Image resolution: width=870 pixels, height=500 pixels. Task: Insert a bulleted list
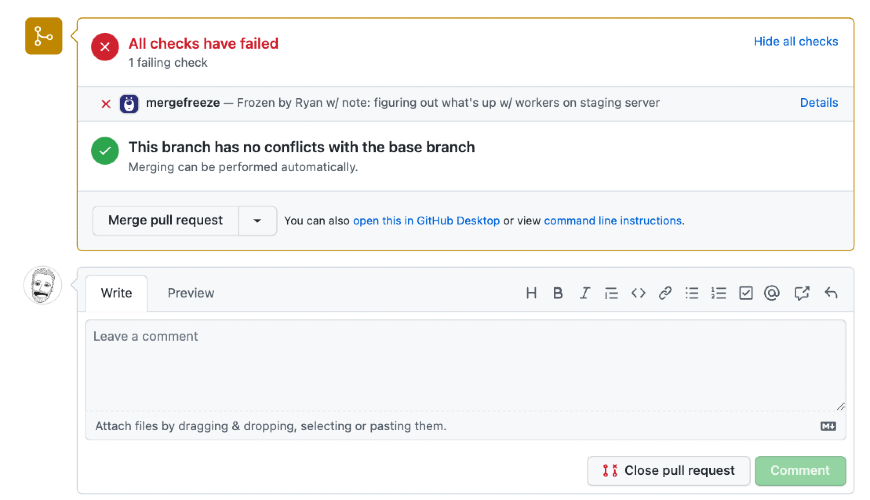[691, 293]
